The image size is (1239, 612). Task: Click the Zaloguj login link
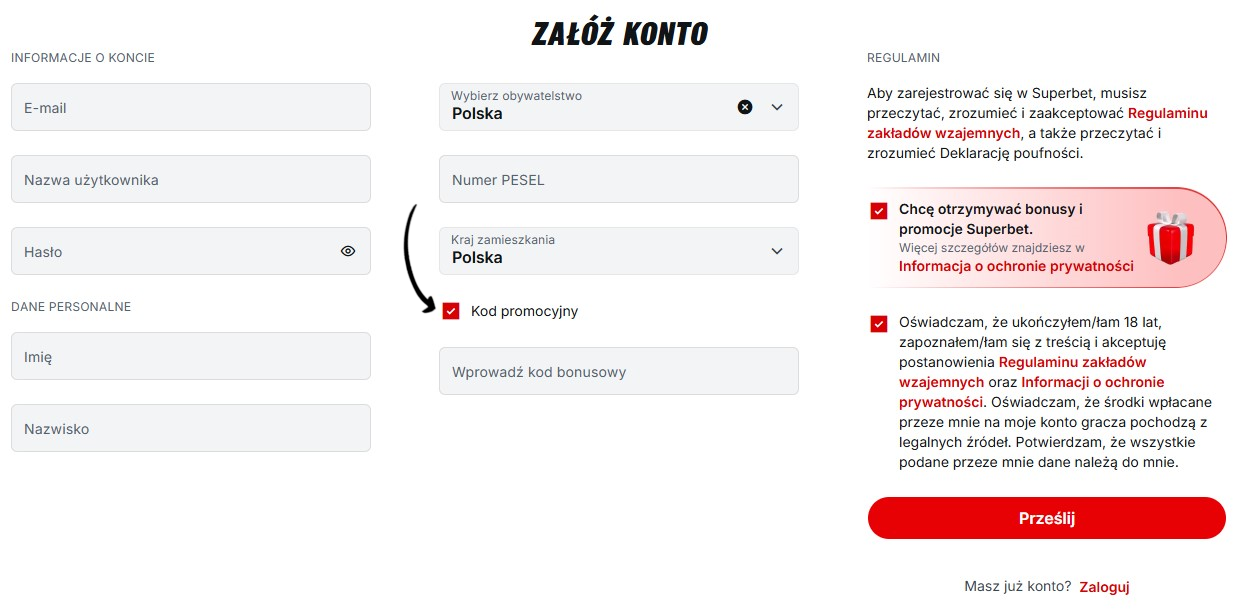pos(1103,587)
